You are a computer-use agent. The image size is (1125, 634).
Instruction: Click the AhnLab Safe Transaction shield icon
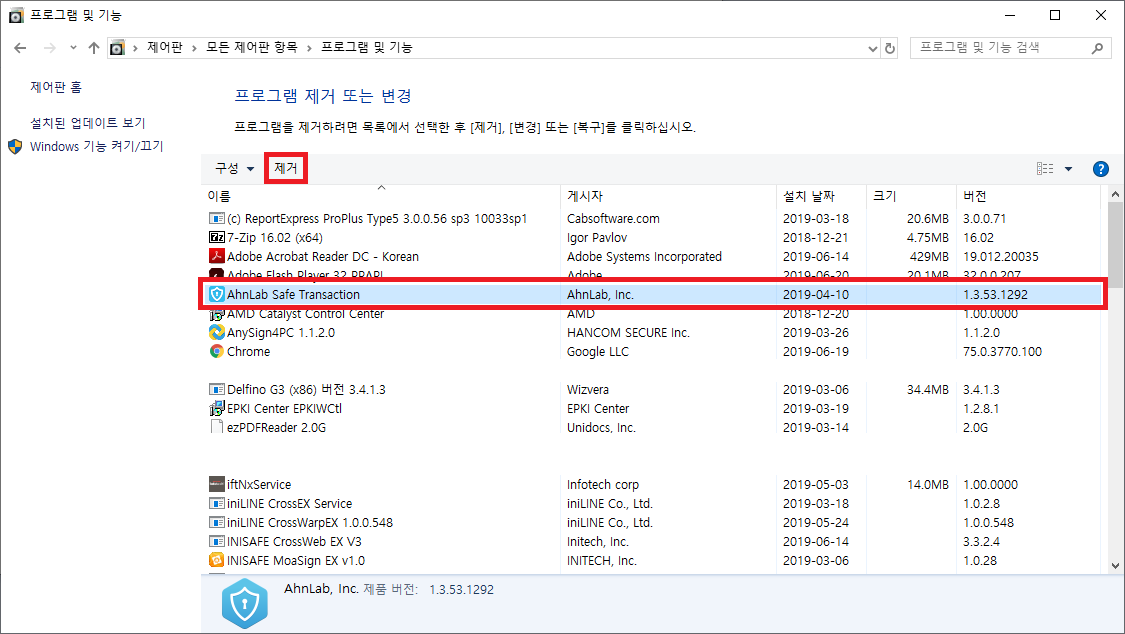pos(216,294)
